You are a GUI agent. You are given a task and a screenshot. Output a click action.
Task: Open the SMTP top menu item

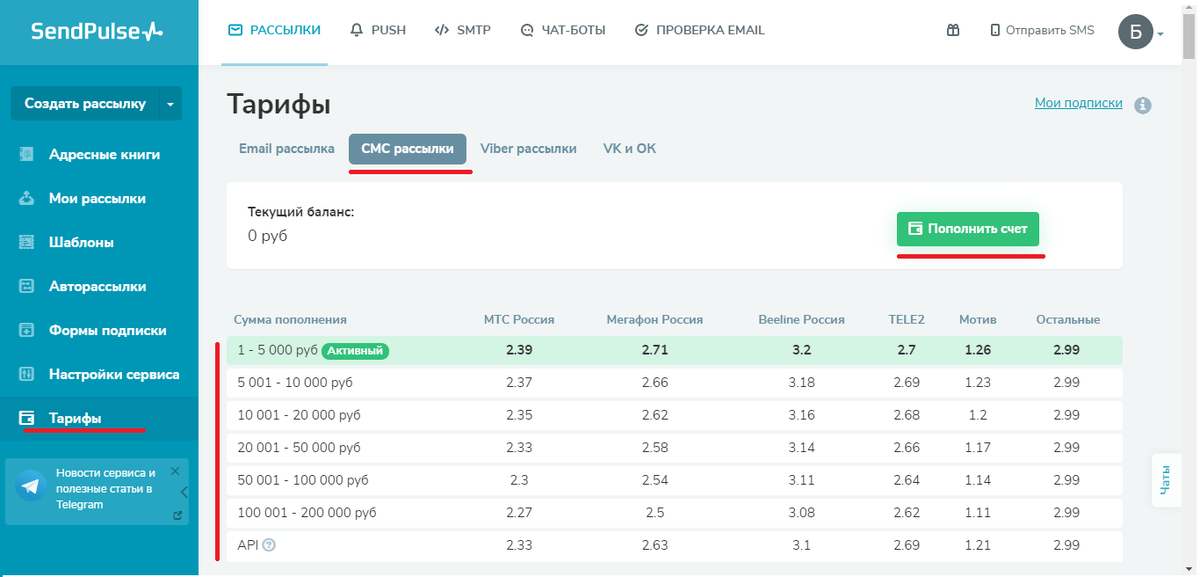click(463, 30)
